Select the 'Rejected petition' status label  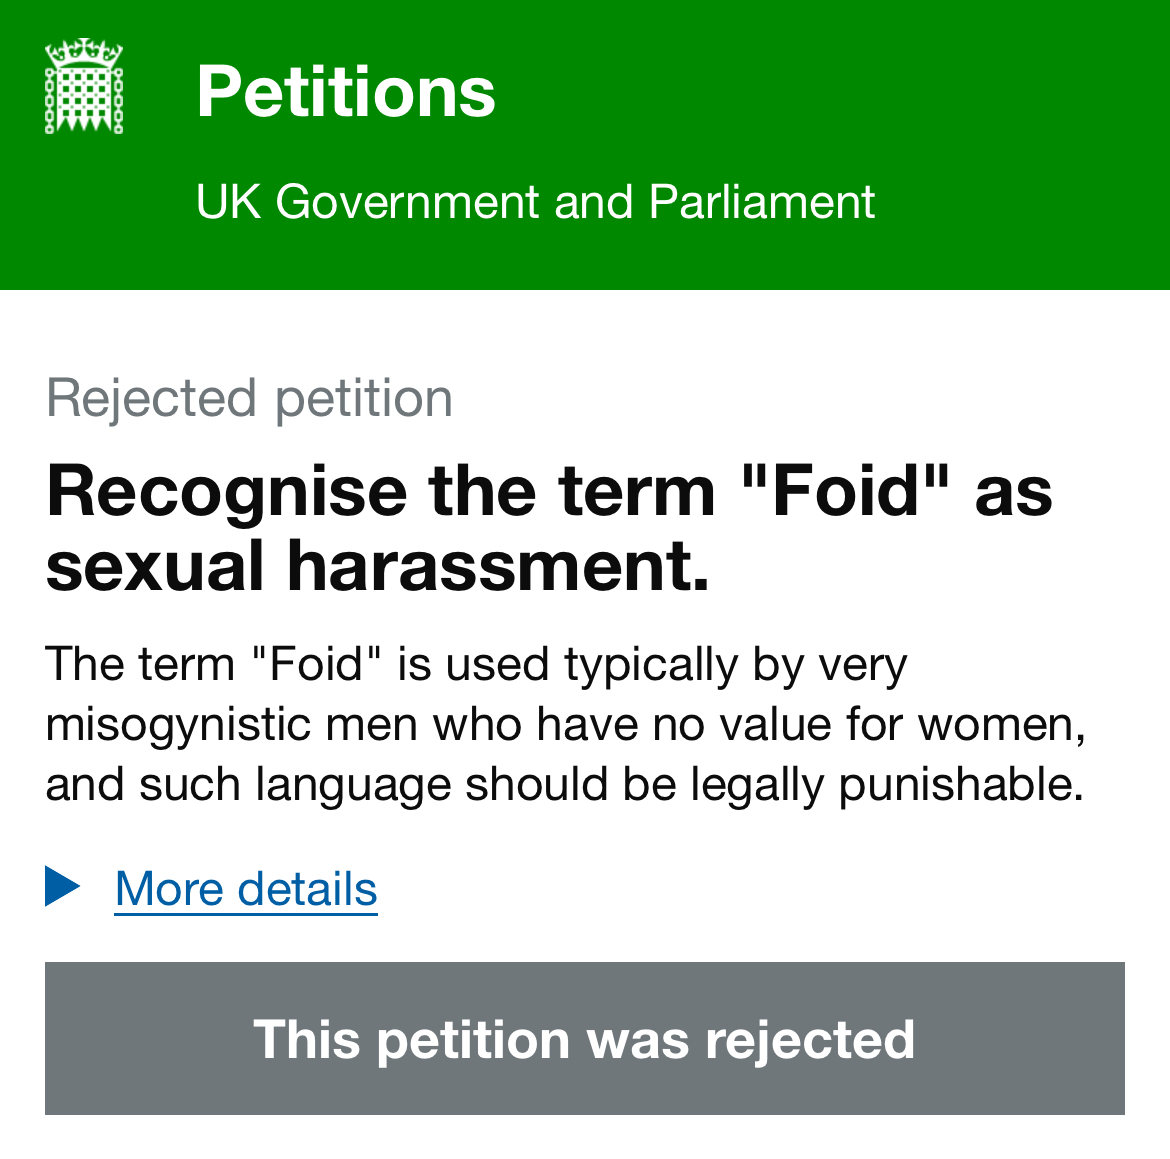(249, 398)
